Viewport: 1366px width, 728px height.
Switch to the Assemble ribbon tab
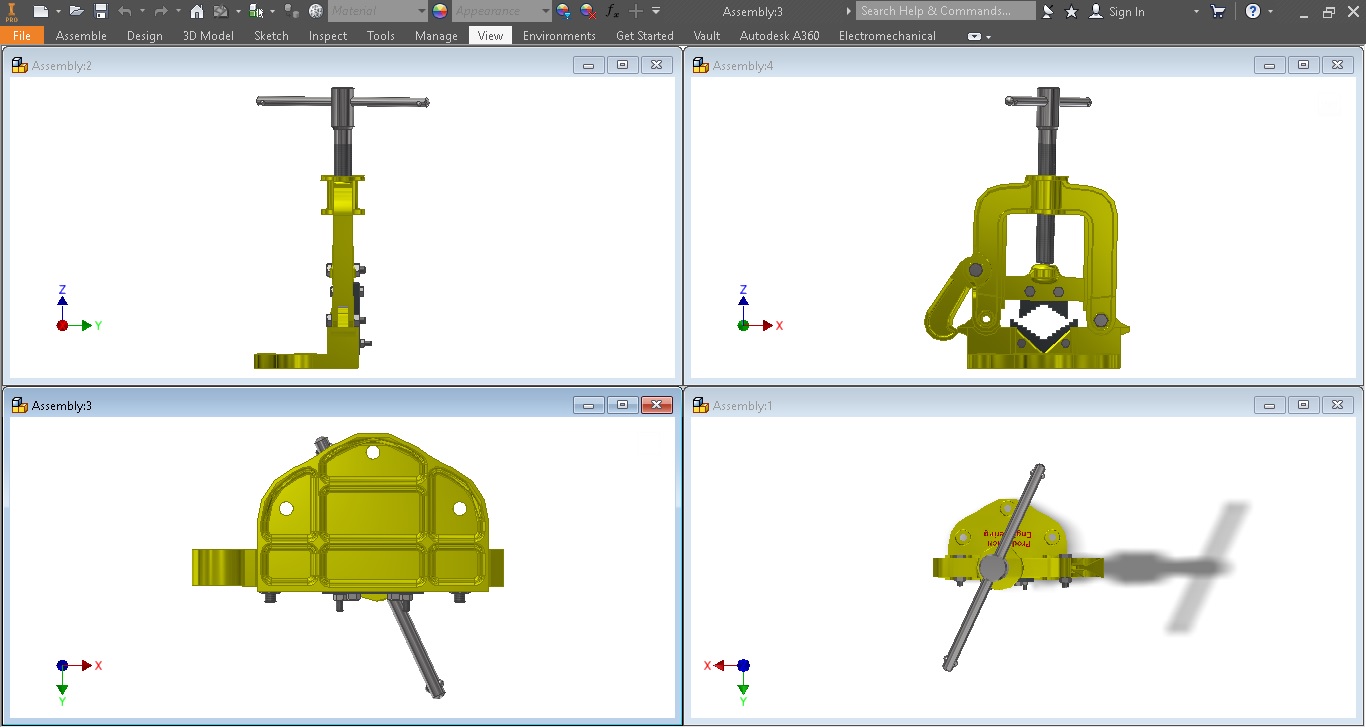(81, 35)
